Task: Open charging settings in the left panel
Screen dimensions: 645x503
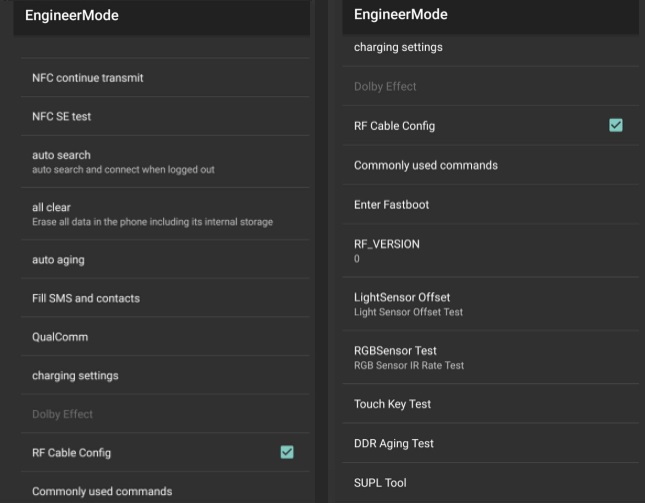Action: click(165, 376)
